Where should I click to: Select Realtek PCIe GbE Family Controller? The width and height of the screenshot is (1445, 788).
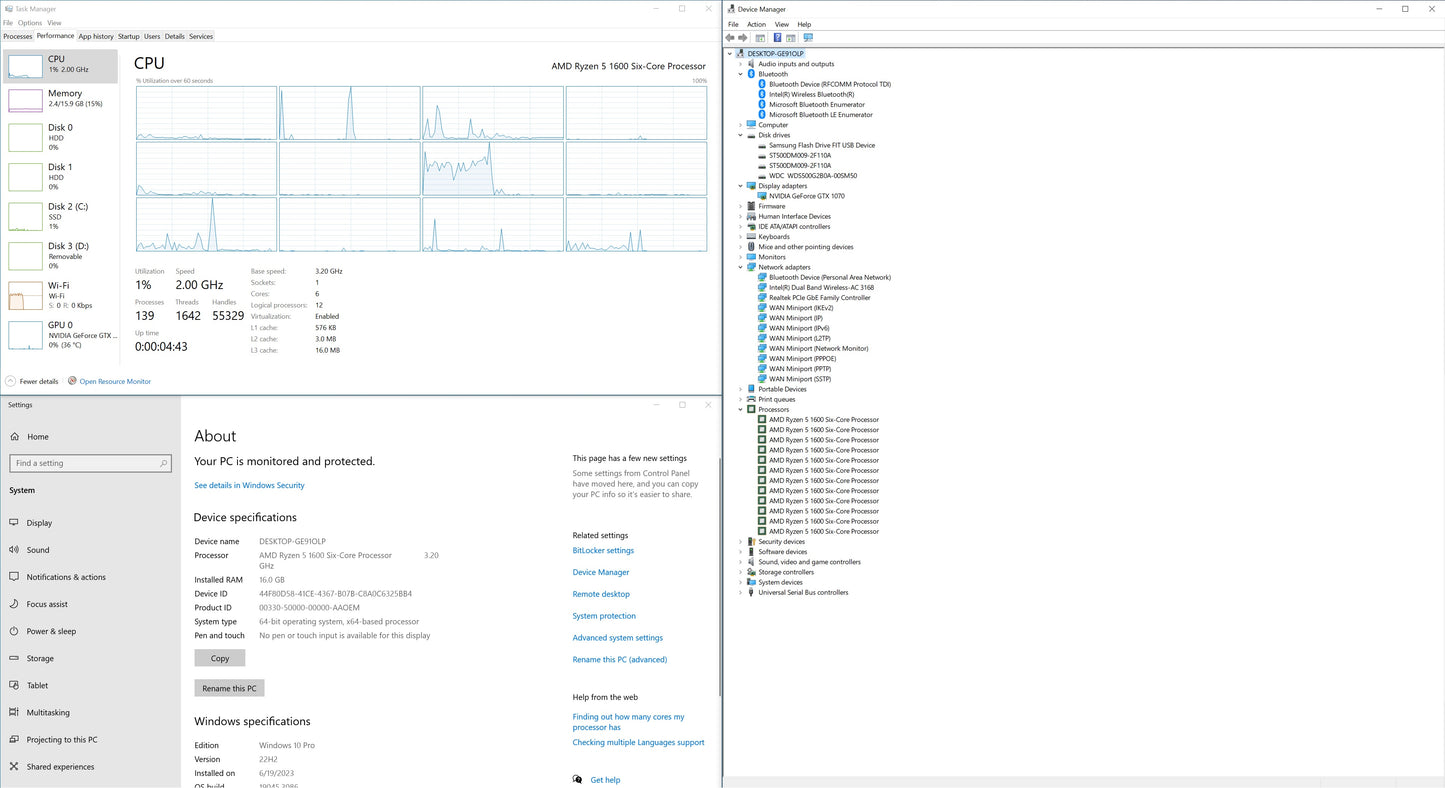pyautogui.click(x=819, y=298)
